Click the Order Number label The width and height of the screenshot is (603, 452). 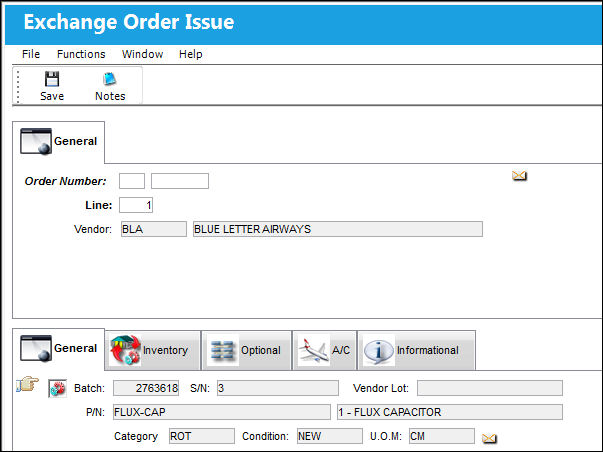65,181
